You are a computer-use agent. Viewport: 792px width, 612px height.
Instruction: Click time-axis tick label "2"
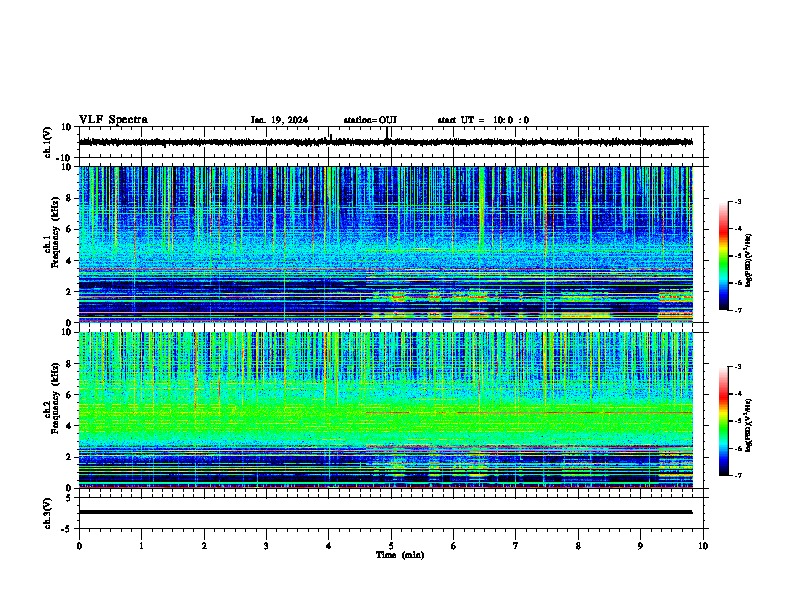pyautogui.click(x=204, y=546)
